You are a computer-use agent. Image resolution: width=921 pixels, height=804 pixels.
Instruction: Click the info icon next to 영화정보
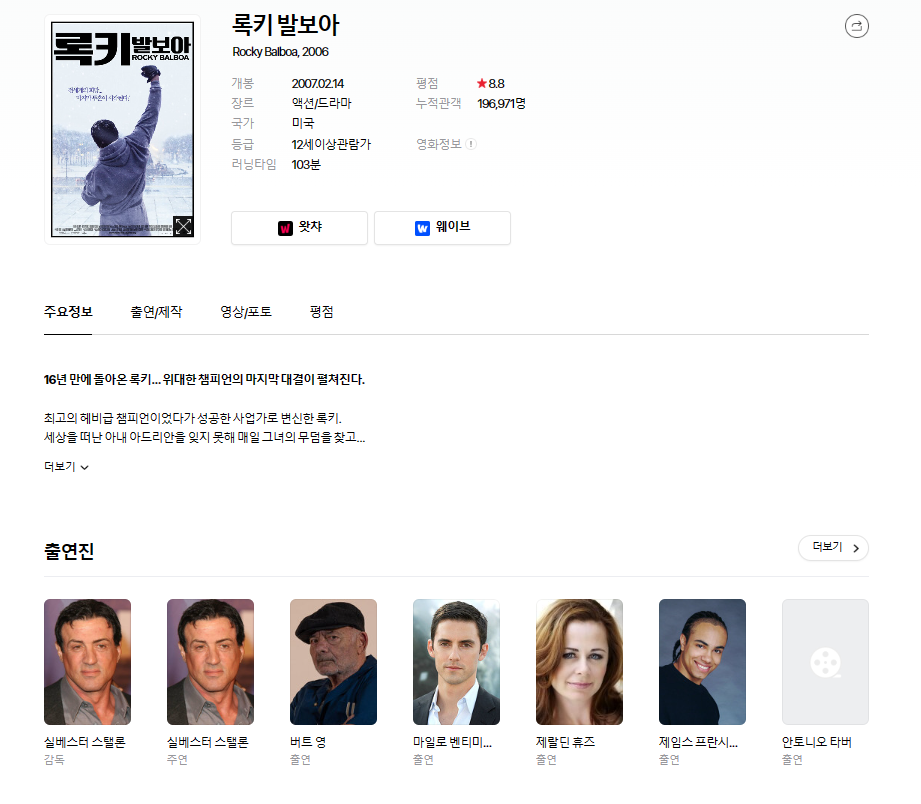point(471,144)
